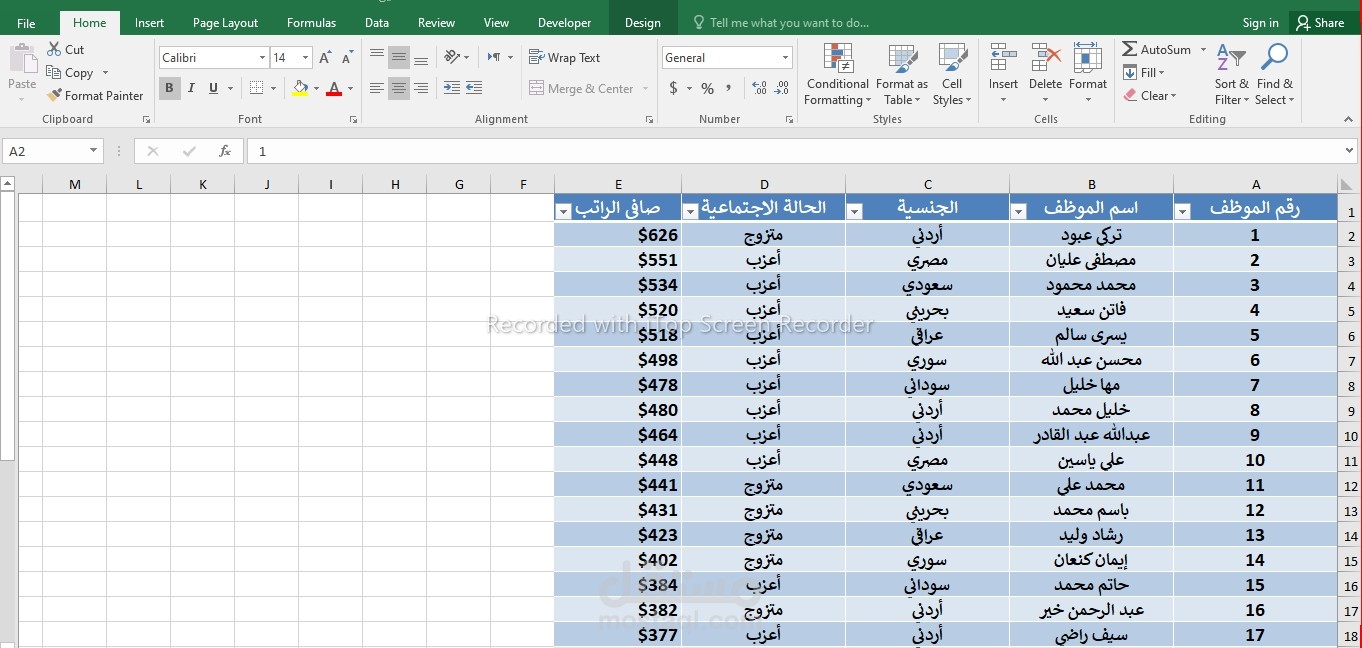This screenshot has width=1362, height=648.
Task: Switch to the Formulas tab
Action: point(311,23)
